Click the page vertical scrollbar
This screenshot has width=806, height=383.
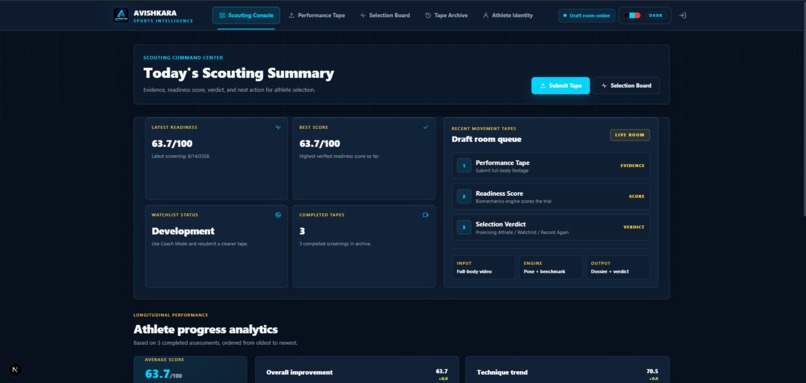coord(803,108)
